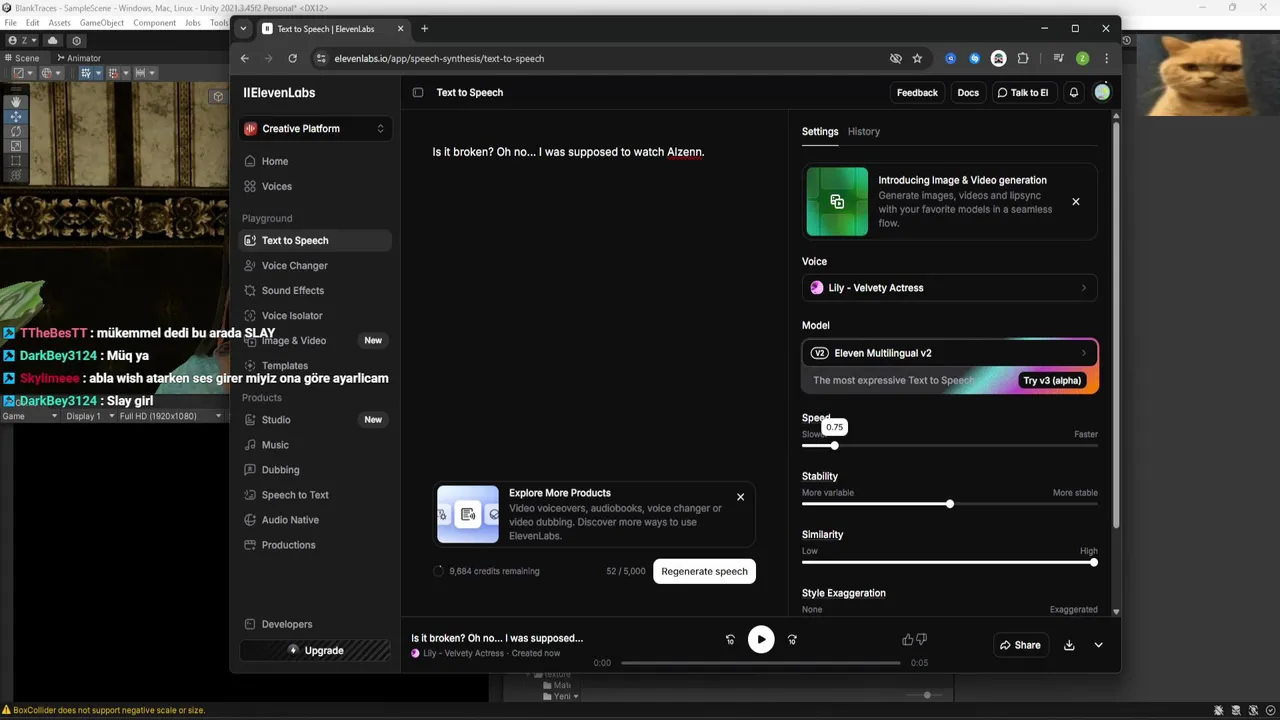The height and width of the screenshot is (720, 1280).
Task: Switch to the History tab
Action: (864, 131)
